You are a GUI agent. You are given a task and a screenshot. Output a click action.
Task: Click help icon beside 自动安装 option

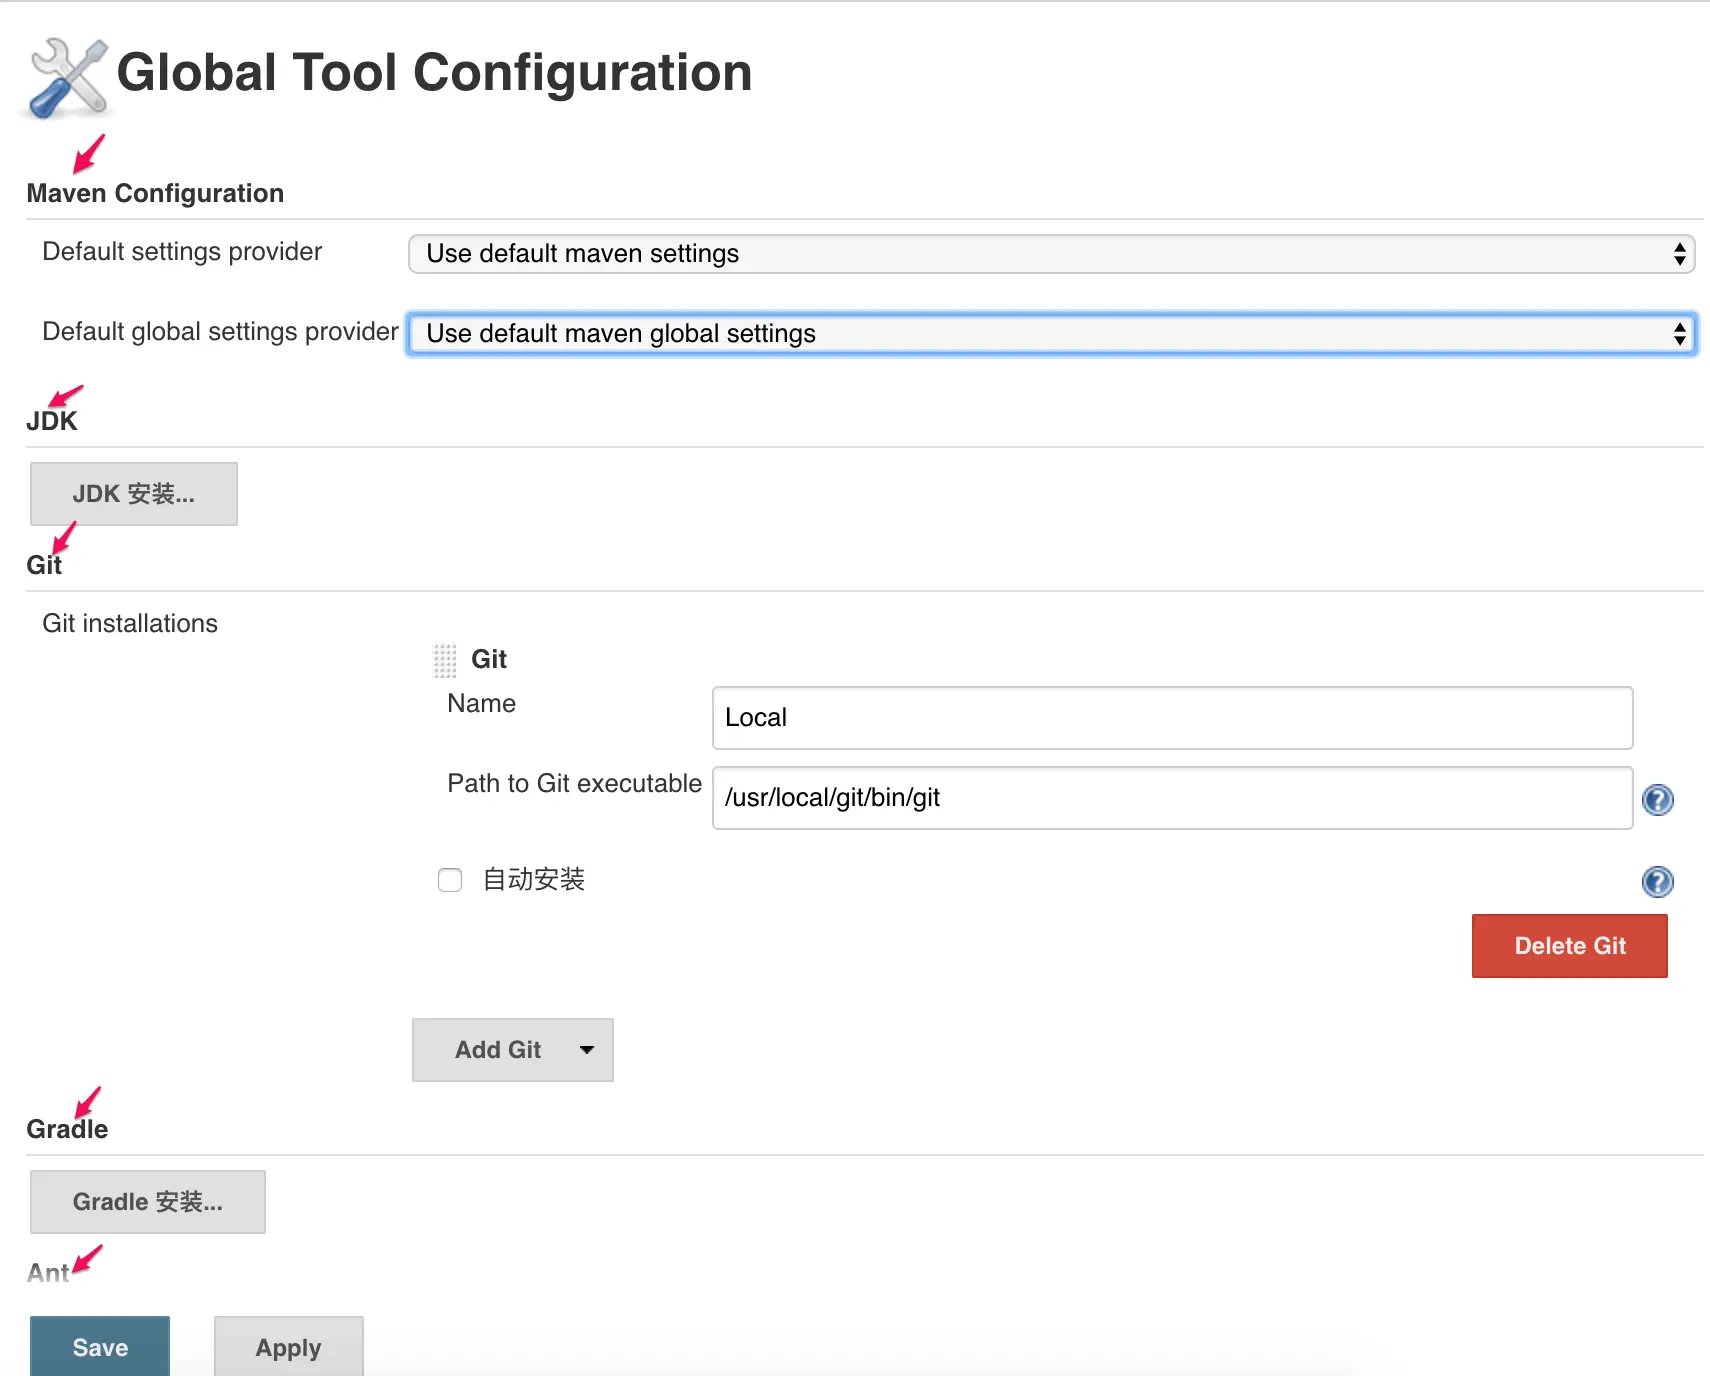click(1657, 882)
